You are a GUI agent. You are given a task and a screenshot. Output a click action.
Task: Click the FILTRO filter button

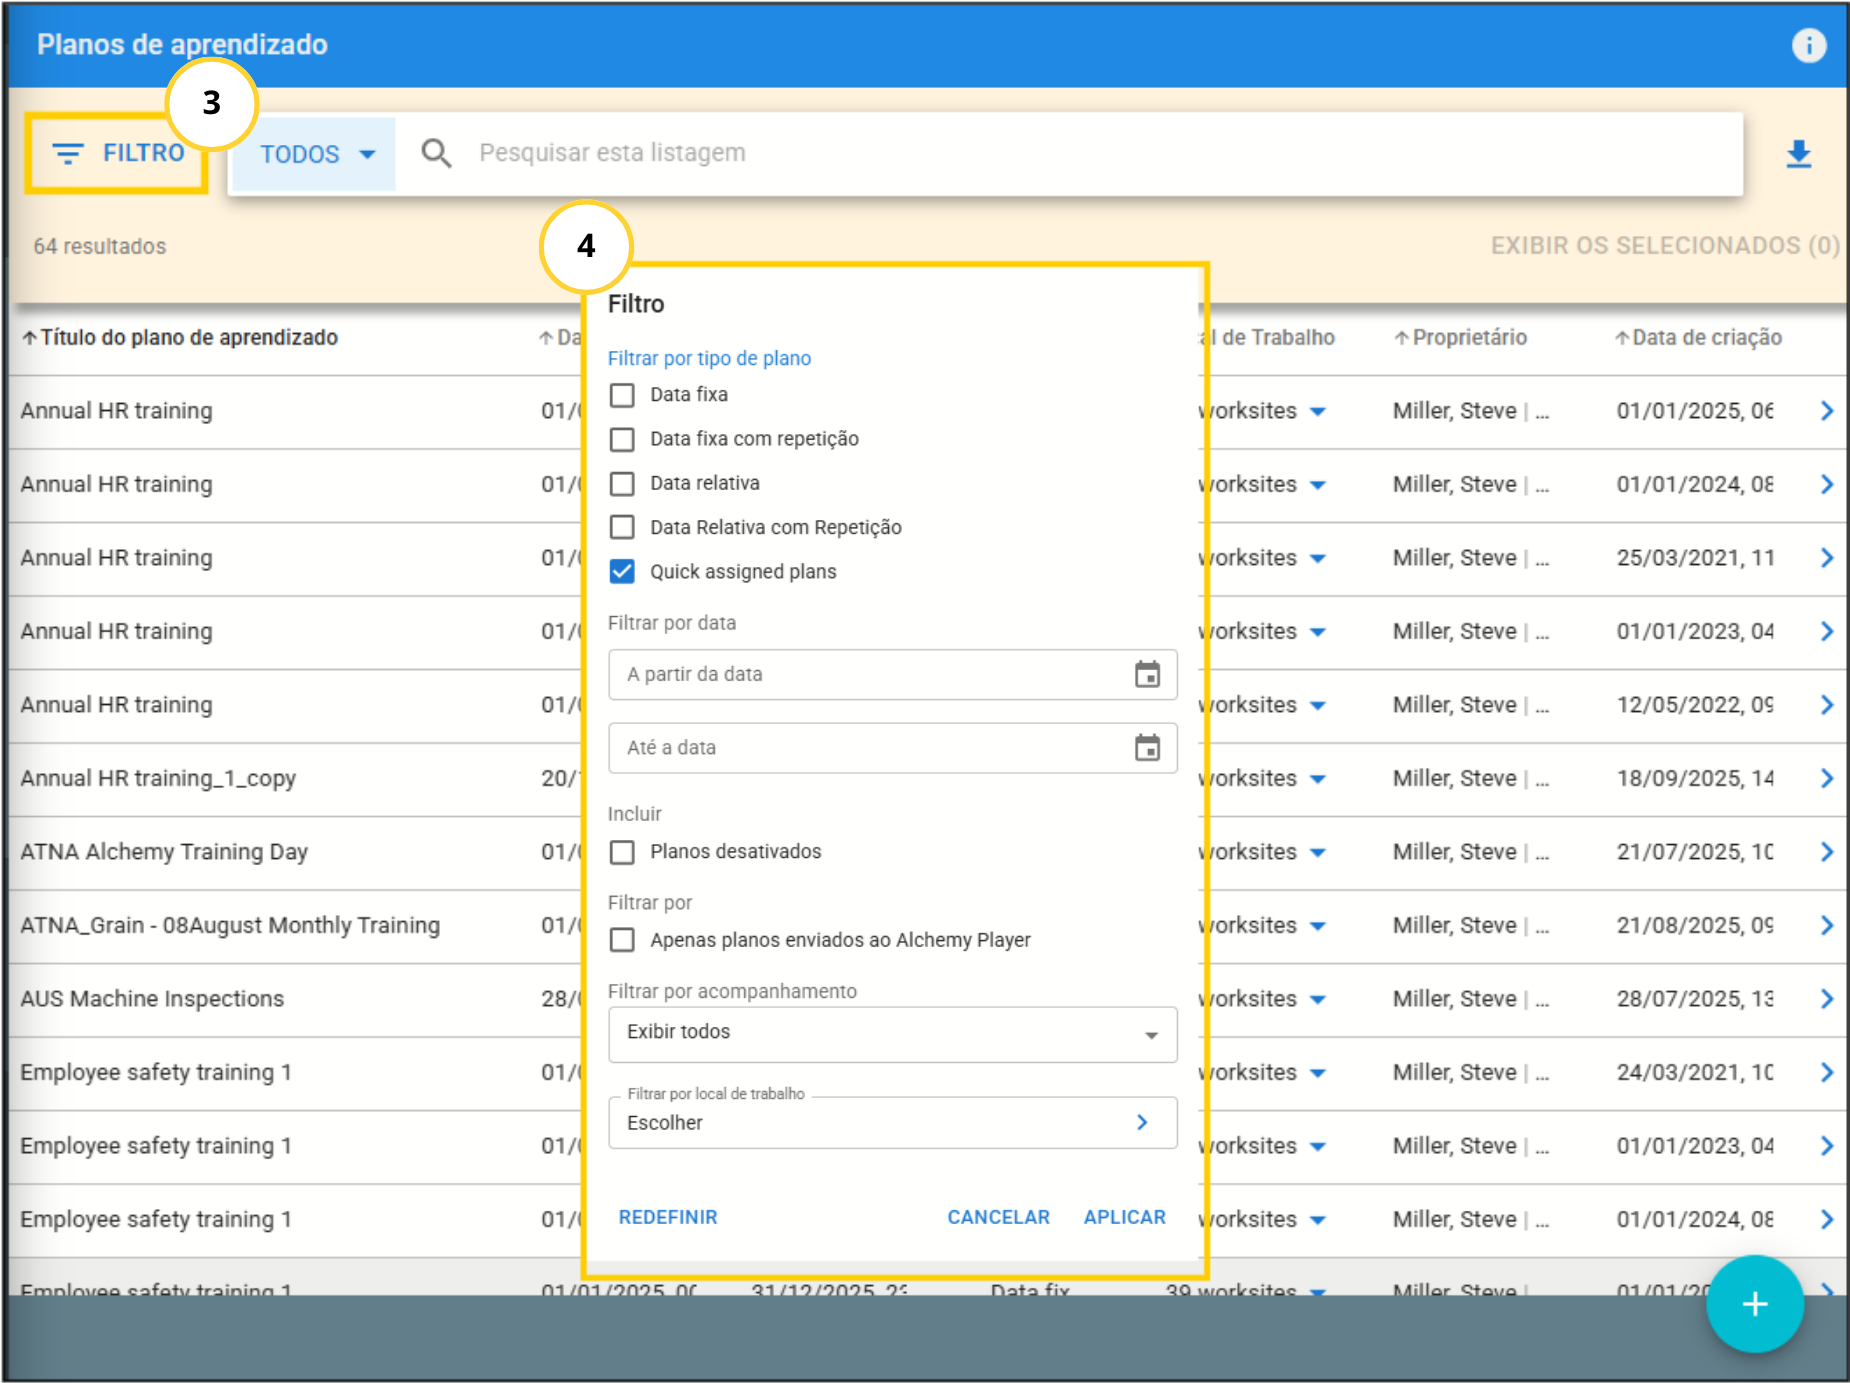(118, 153)
